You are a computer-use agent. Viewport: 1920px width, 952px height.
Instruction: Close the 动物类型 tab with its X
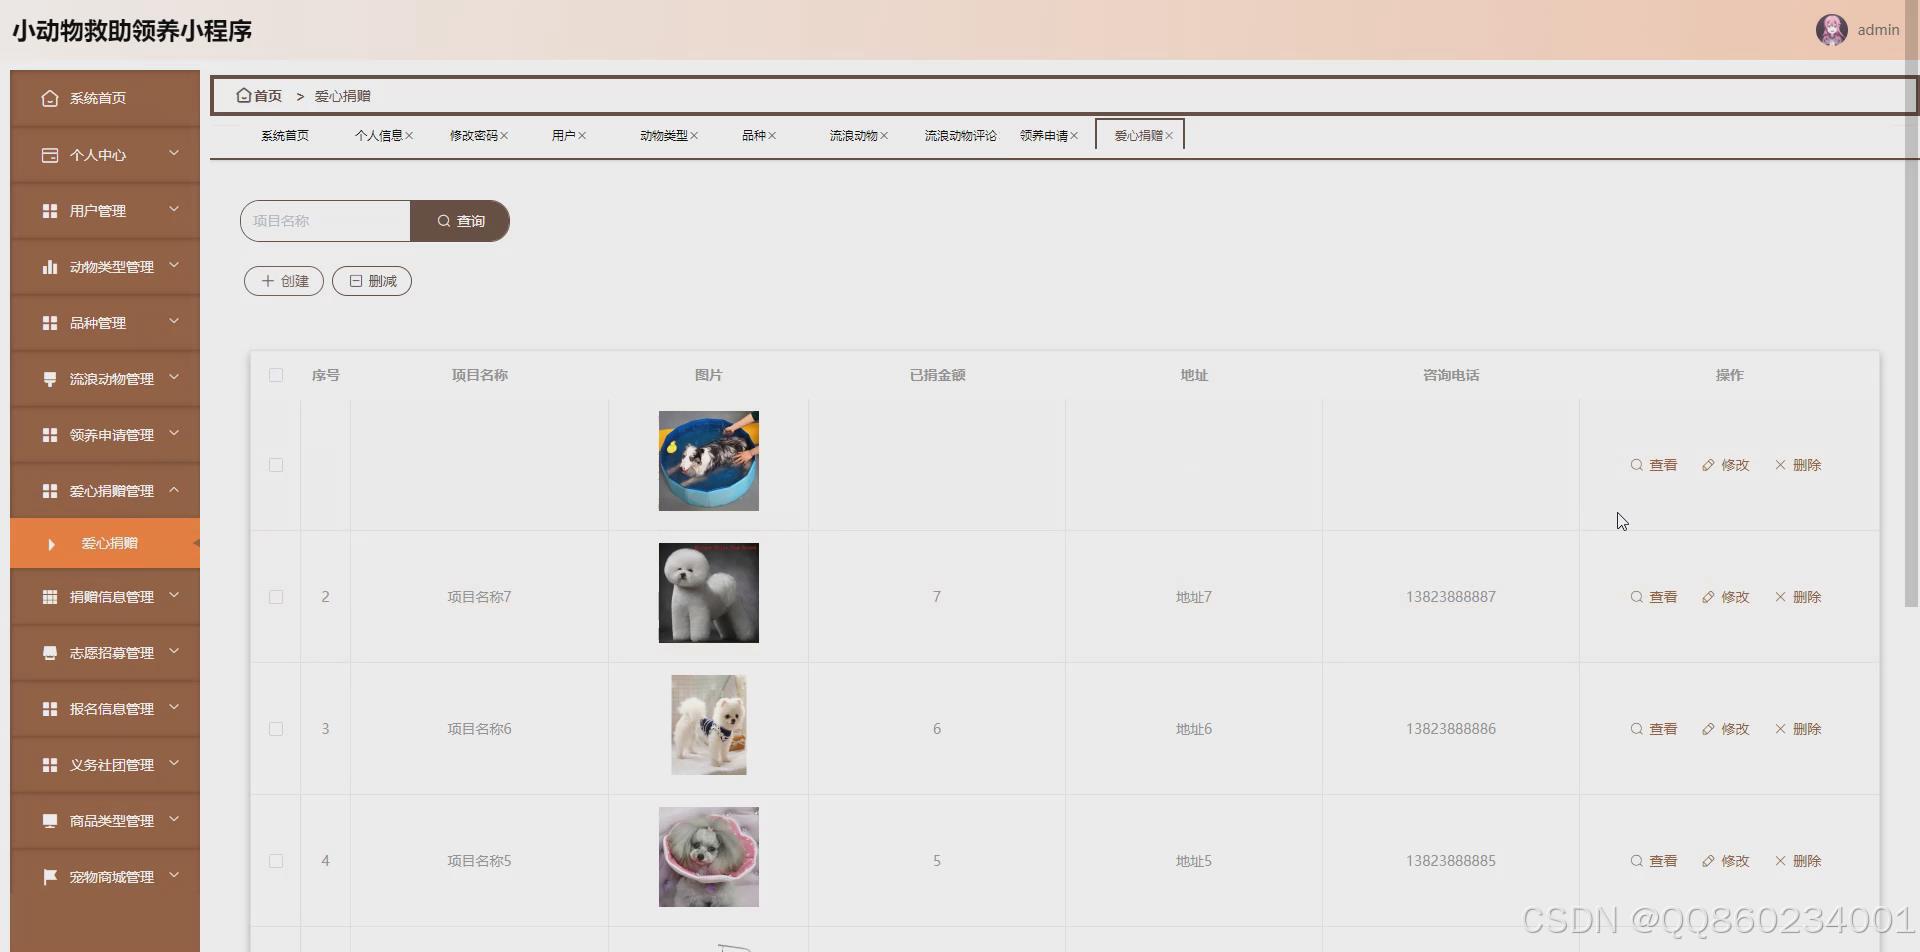pos(694,136)
